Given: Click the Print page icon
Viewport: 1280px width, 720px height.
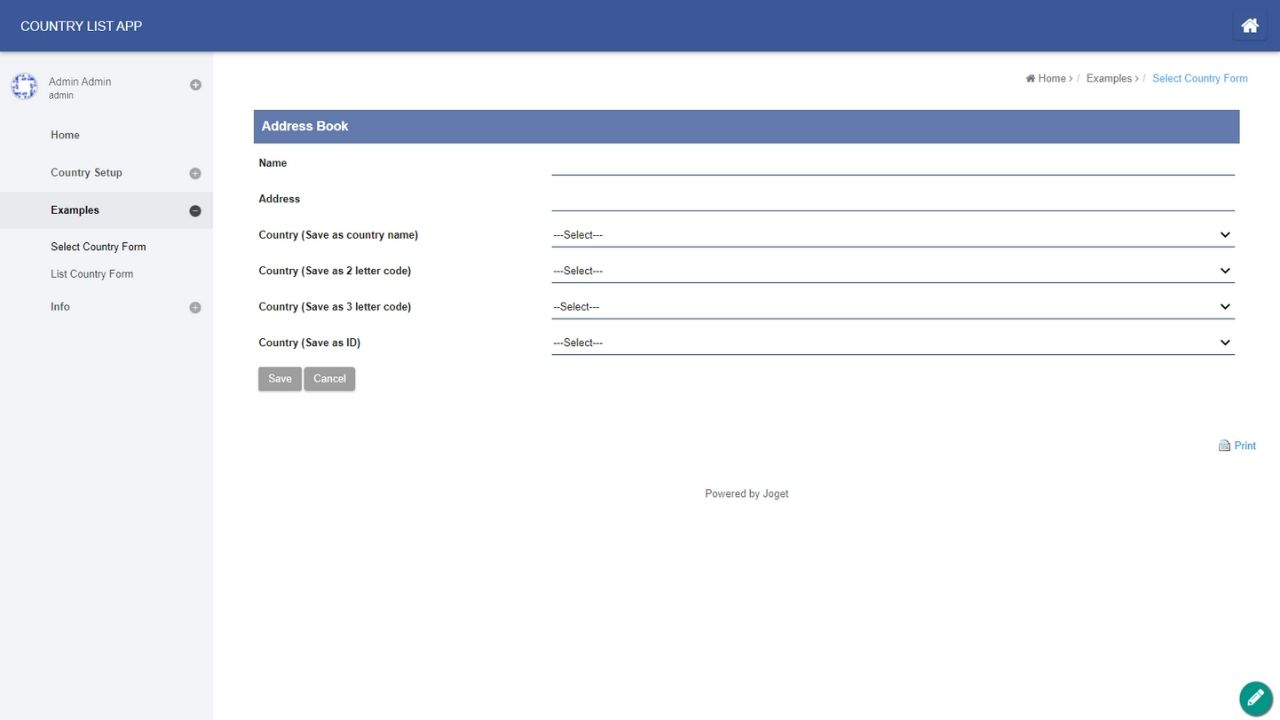Looking at the screenshot, I should (x=1224, y=446).
